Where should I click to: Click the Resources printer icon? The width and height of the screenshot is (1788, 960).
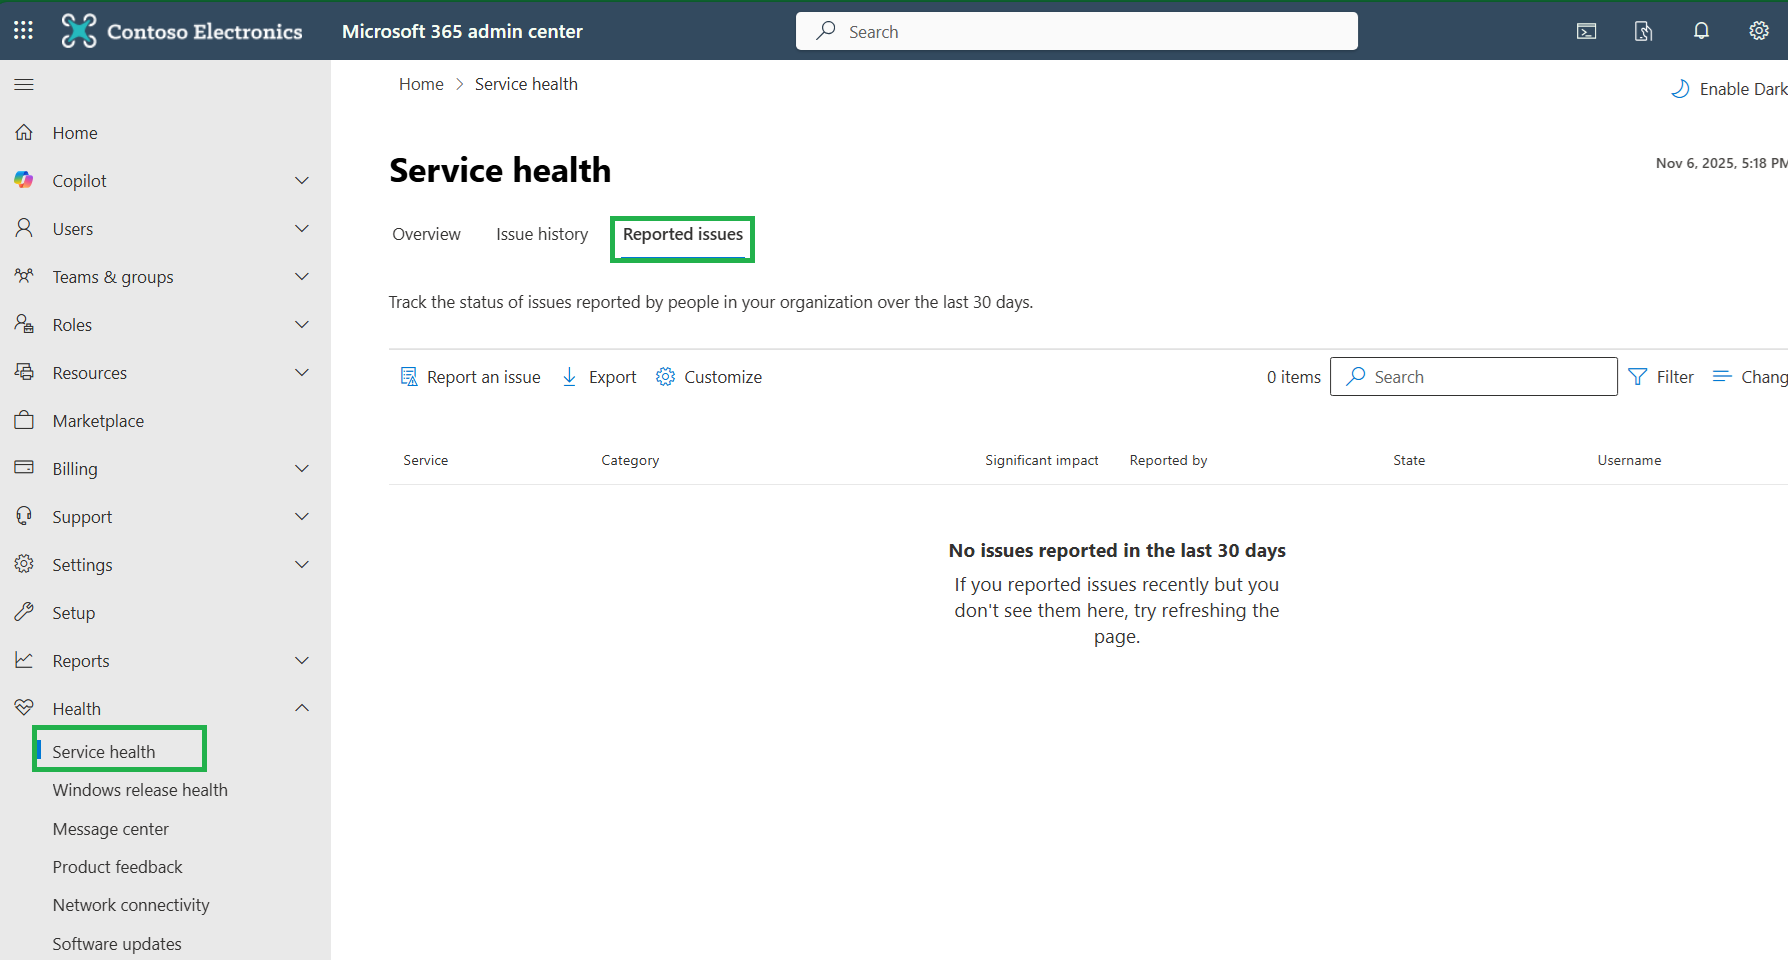pyautogui.click(x=24, y=372)
